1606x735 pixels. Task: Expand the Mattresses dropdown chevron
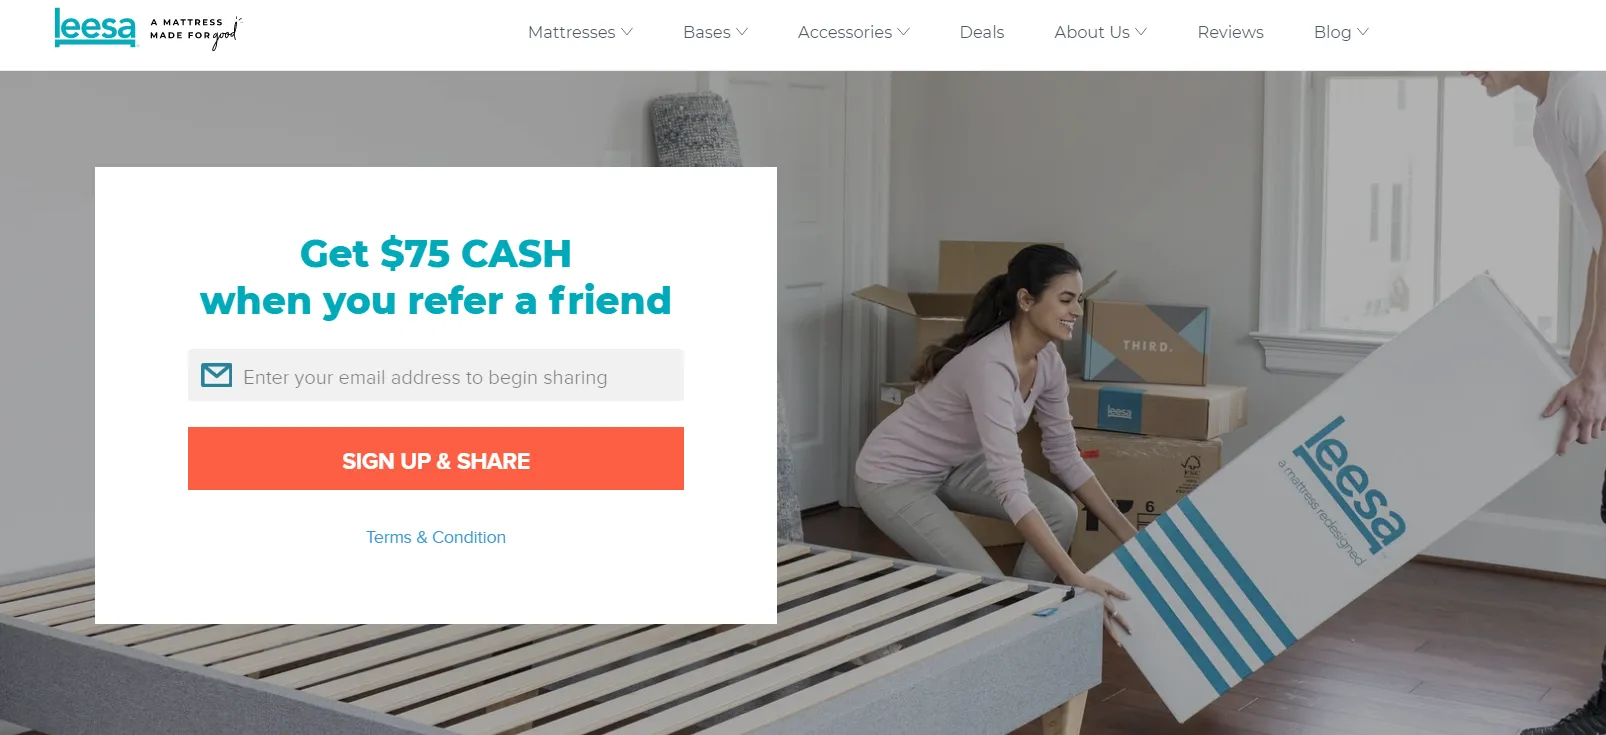(627, 32)
